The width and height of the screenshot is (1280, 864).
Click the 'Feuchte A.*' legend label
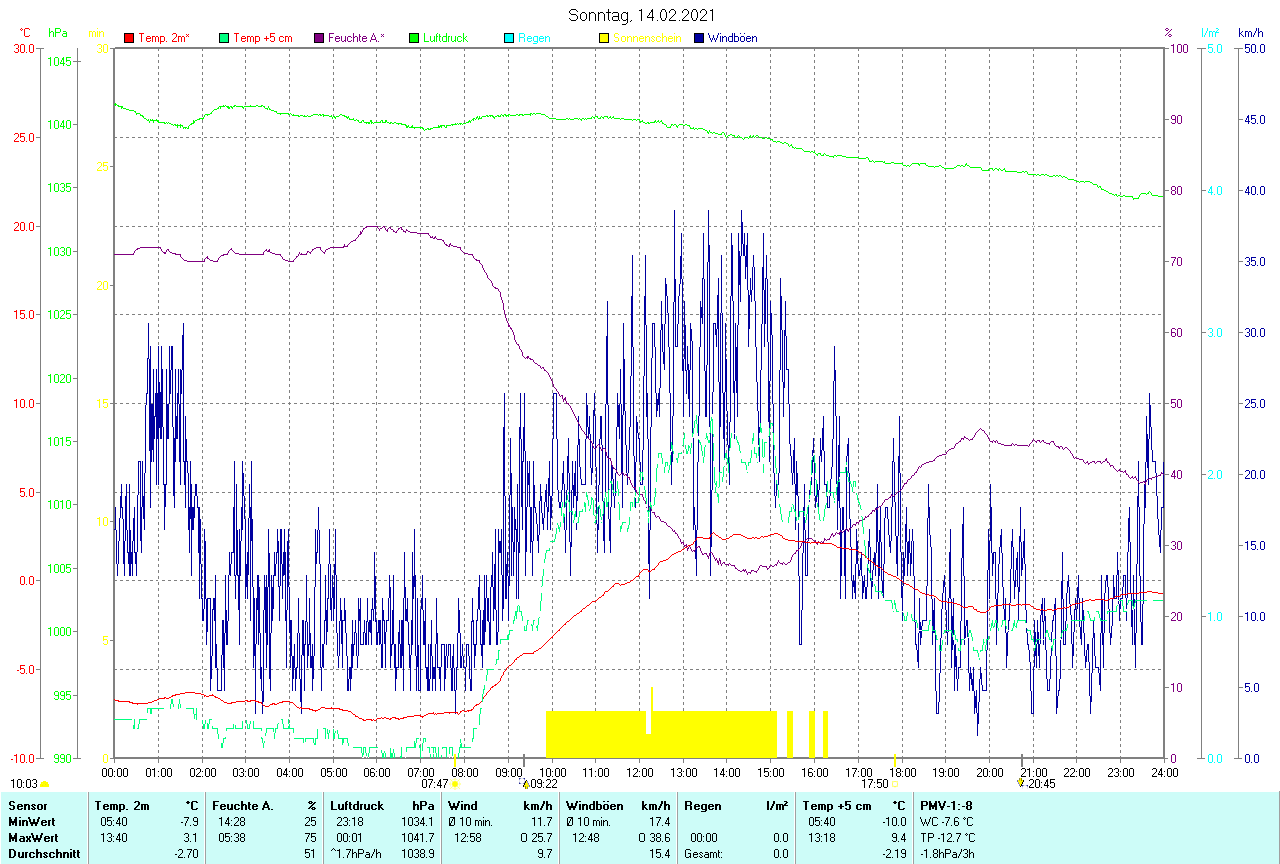[357, 38]
